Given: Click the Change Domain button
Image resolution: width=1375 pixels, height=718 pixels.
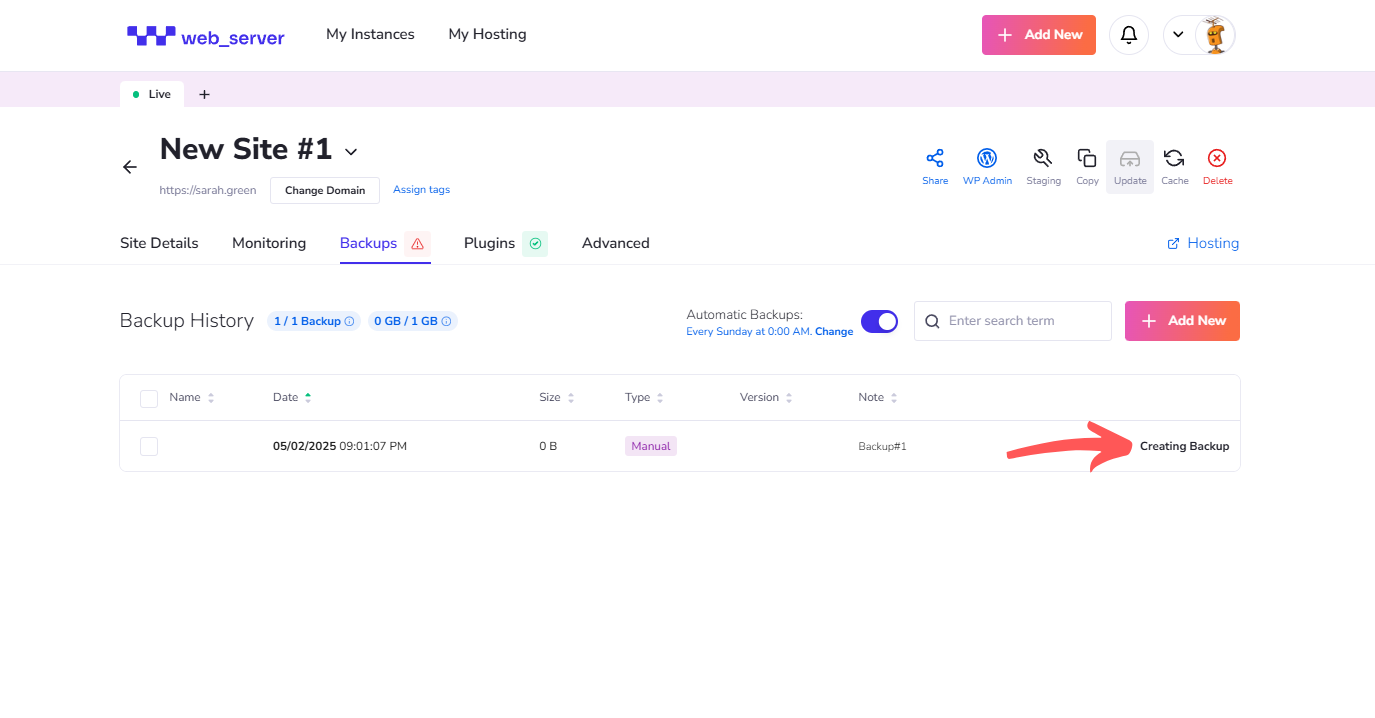Looking at the screenshot, I should 325,190.
